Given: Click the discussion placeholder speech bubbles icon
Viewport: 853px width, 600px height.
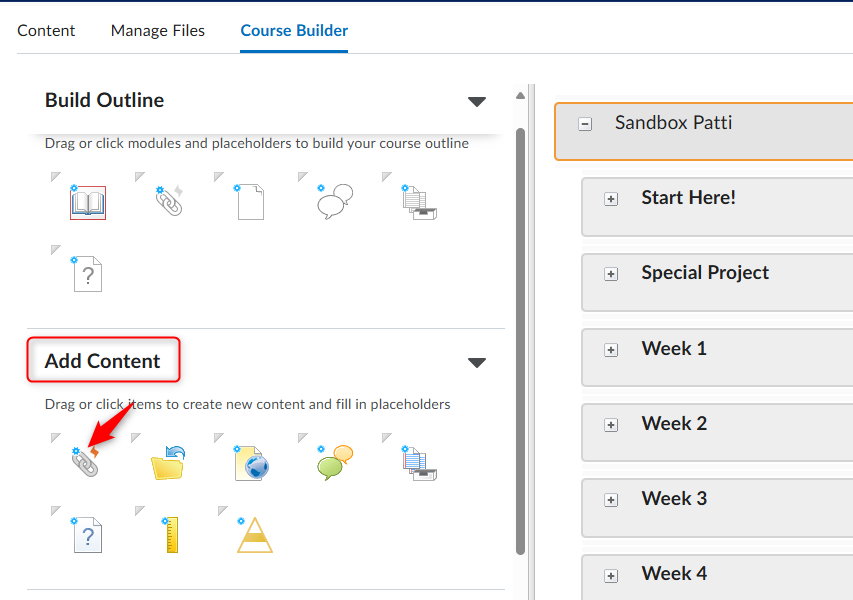Looking at the screenshot, I should click(x=335, y=201).
